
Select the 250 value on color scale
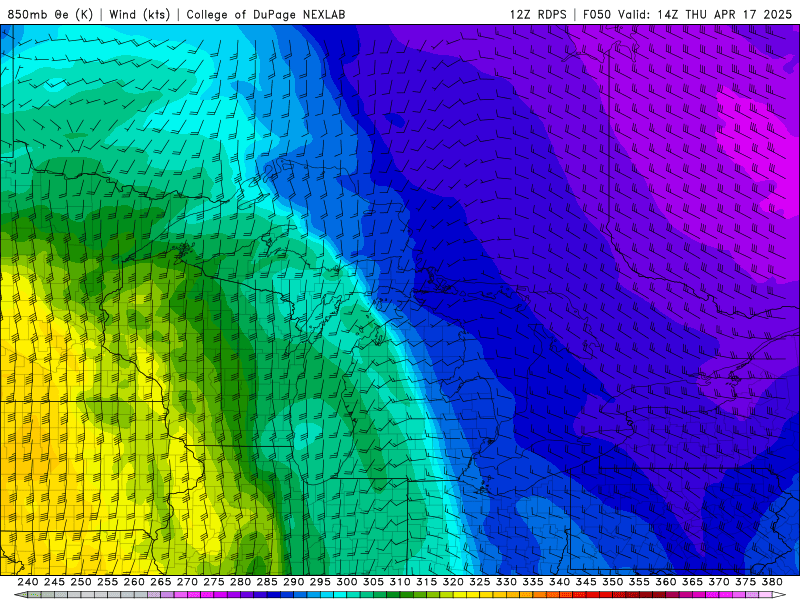(x=81, y=582)
